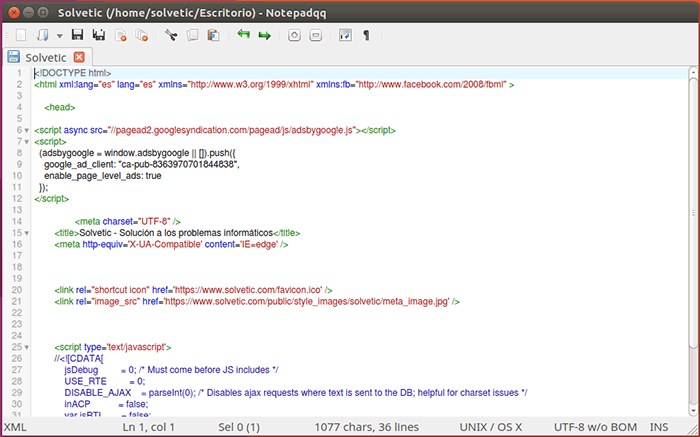700x437 pixels.
Task: Click the facebook.com/2008/fbml URL on line 2
Action: (x=431, y=84)
